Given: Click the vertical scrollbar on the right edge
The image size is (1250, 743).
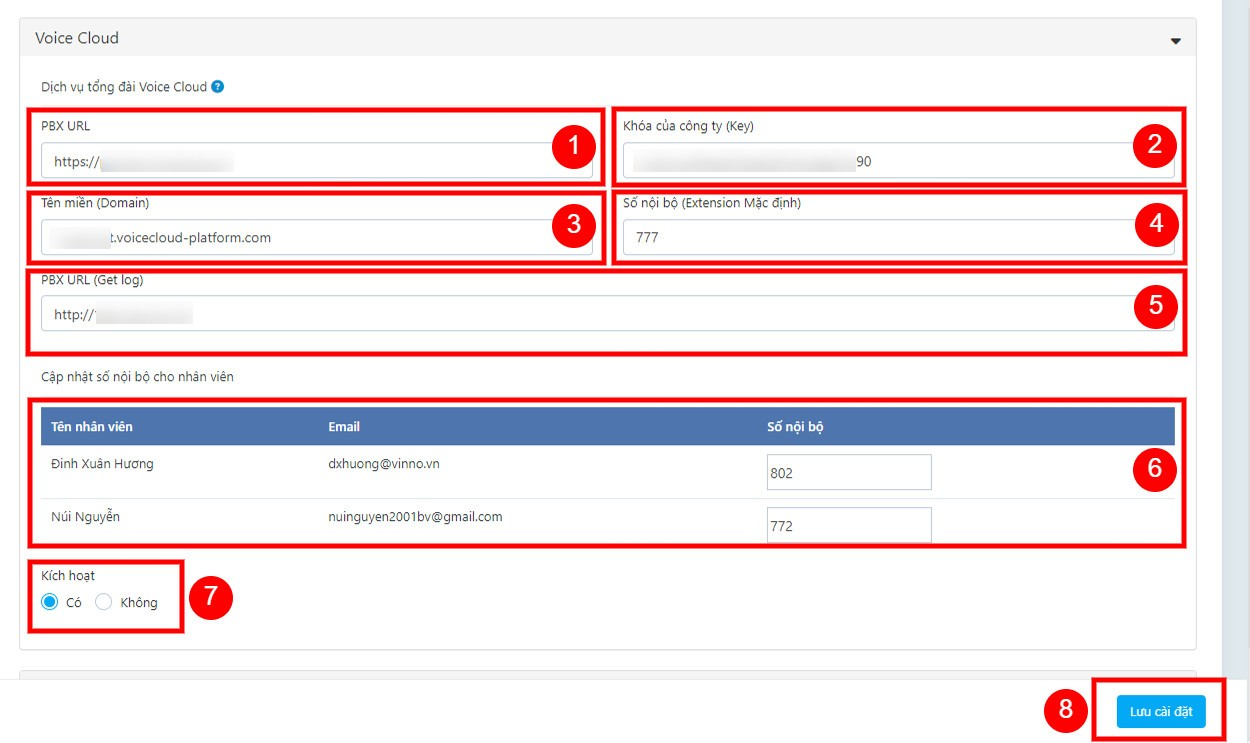Looking at the screenshot, I should 1235,300.
